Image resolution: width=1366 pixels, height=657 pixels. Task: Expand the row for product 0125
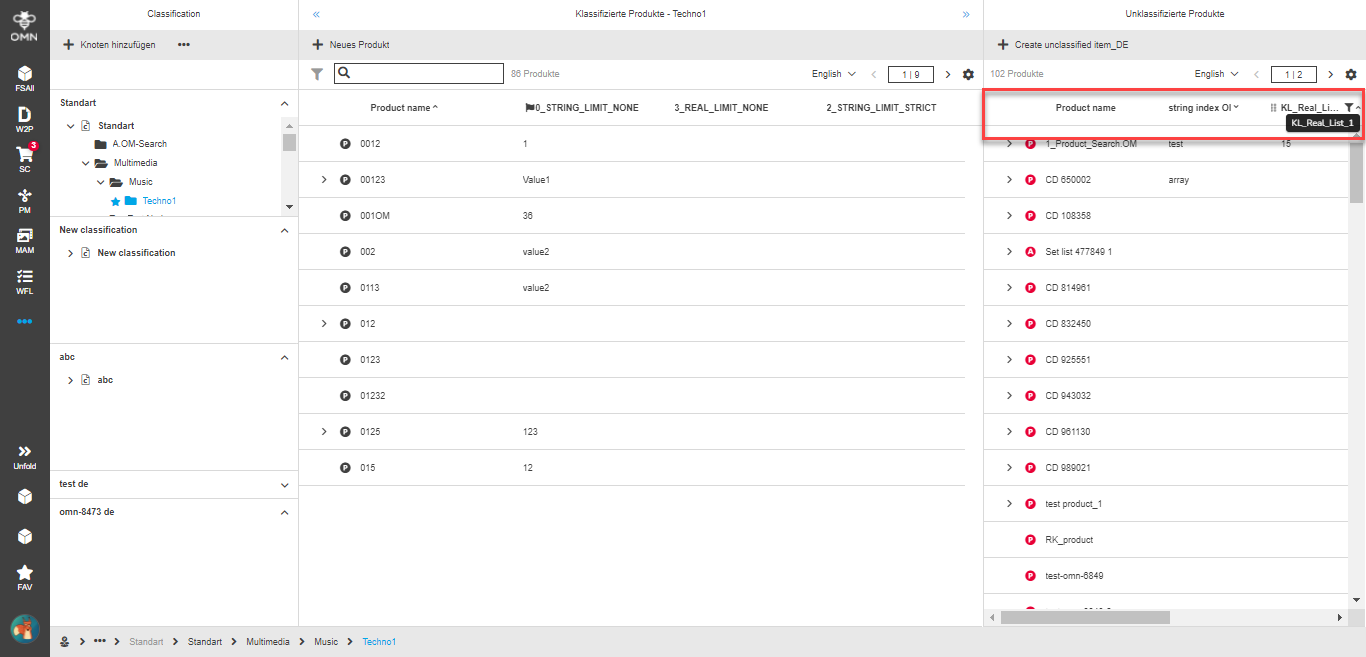pyautogui.click(x=323, y=431)
